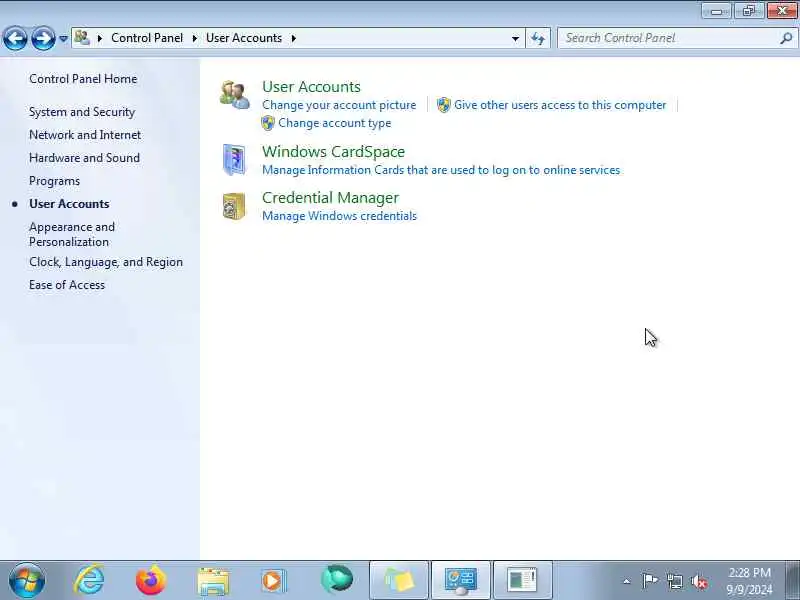800x600 pixels.
Task: Open Network and Internet category
Action: click(85, 135)
